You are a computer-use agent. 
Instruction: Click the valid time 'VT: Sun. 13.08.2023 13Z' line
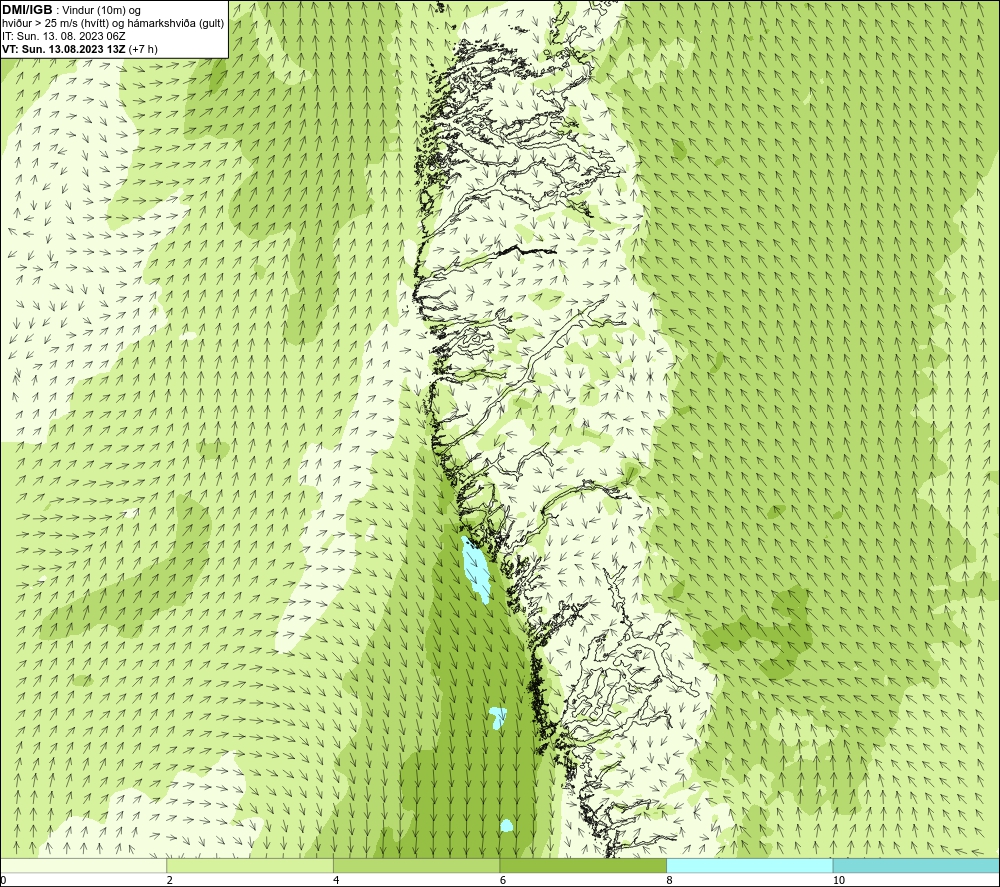[x=80, y=49]
